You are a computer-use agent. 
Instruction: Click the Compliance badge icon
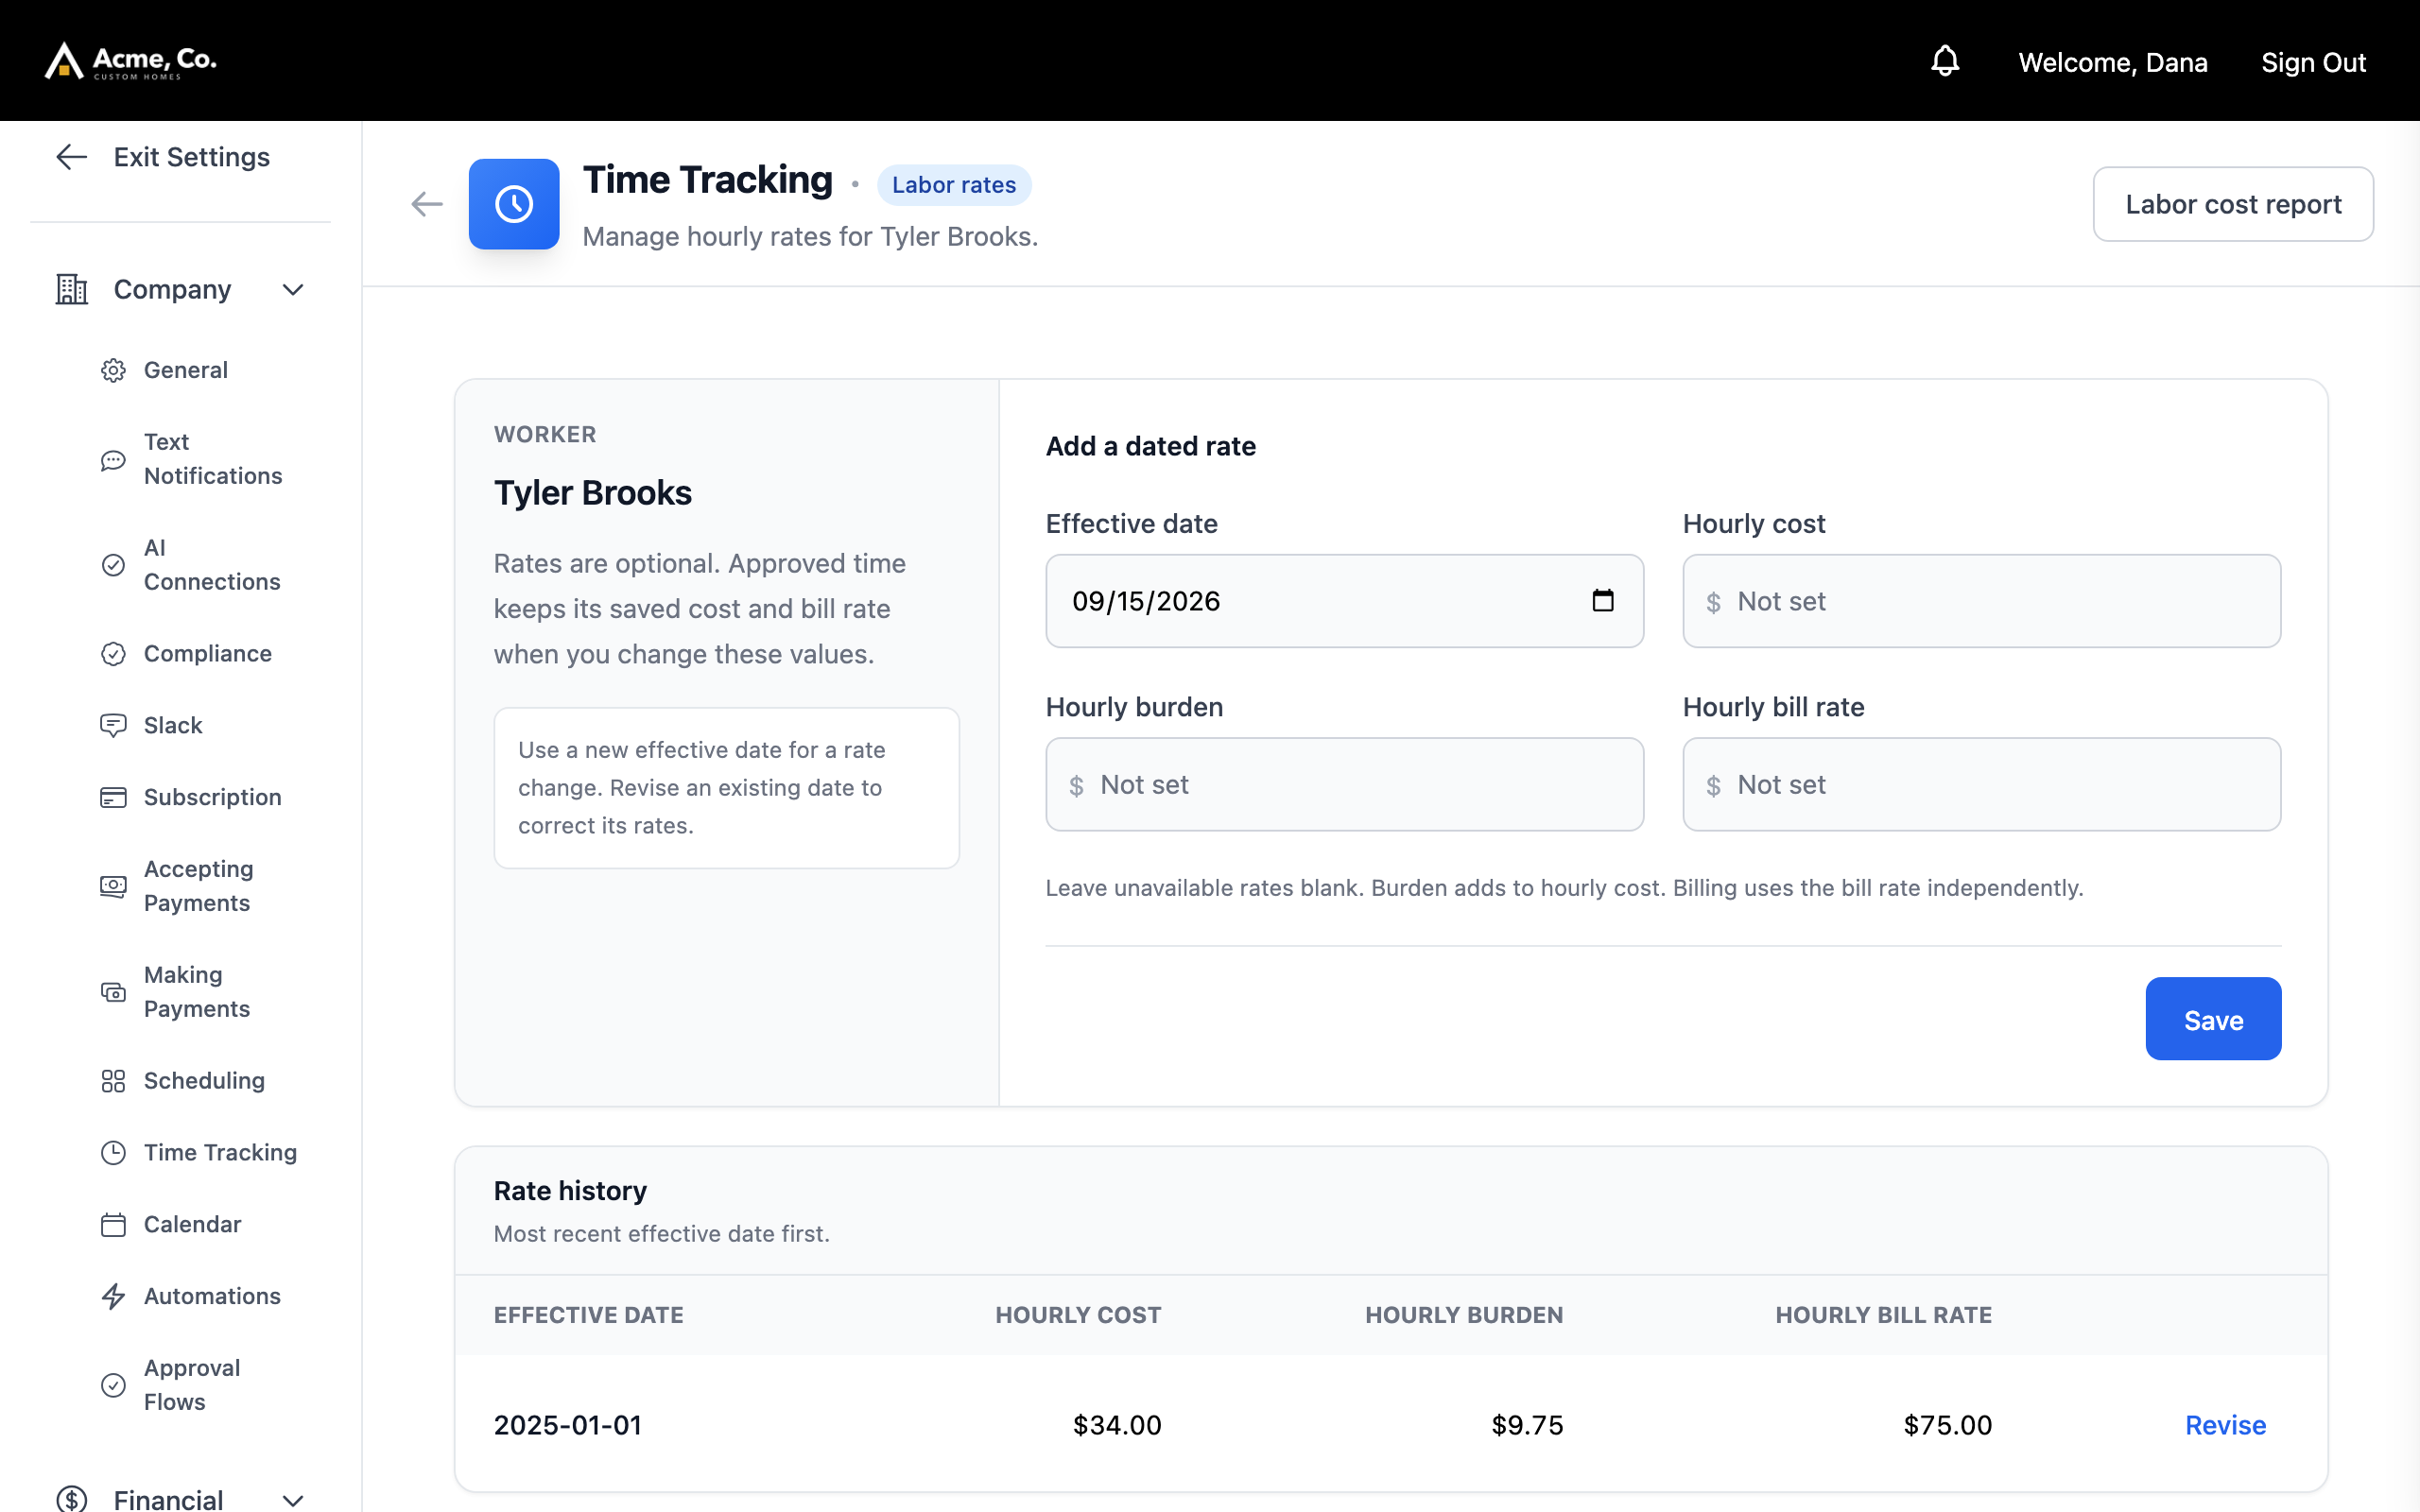(x=113, y=654)
